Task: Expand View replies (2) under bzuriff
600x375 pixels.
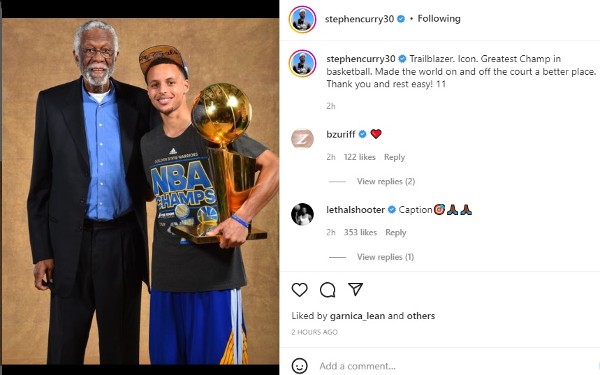Action: 386,181
